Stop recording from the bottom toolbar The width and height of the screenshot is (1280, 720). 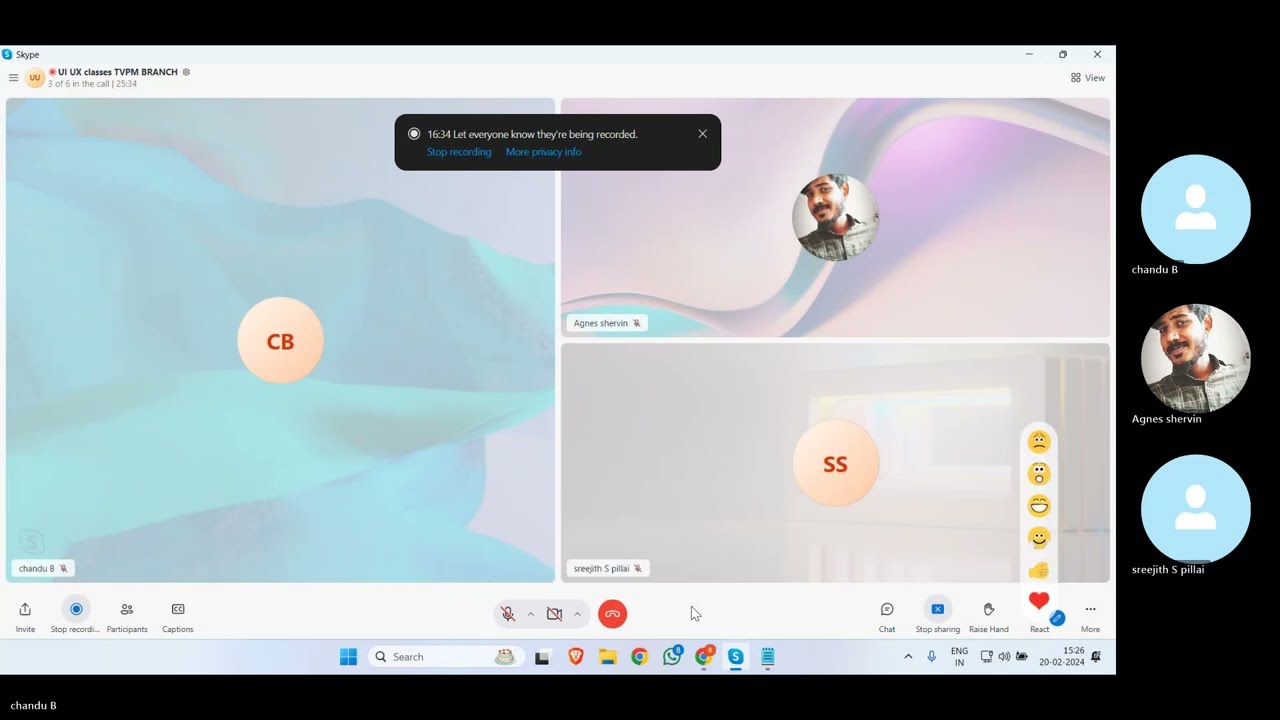point(75,616)
